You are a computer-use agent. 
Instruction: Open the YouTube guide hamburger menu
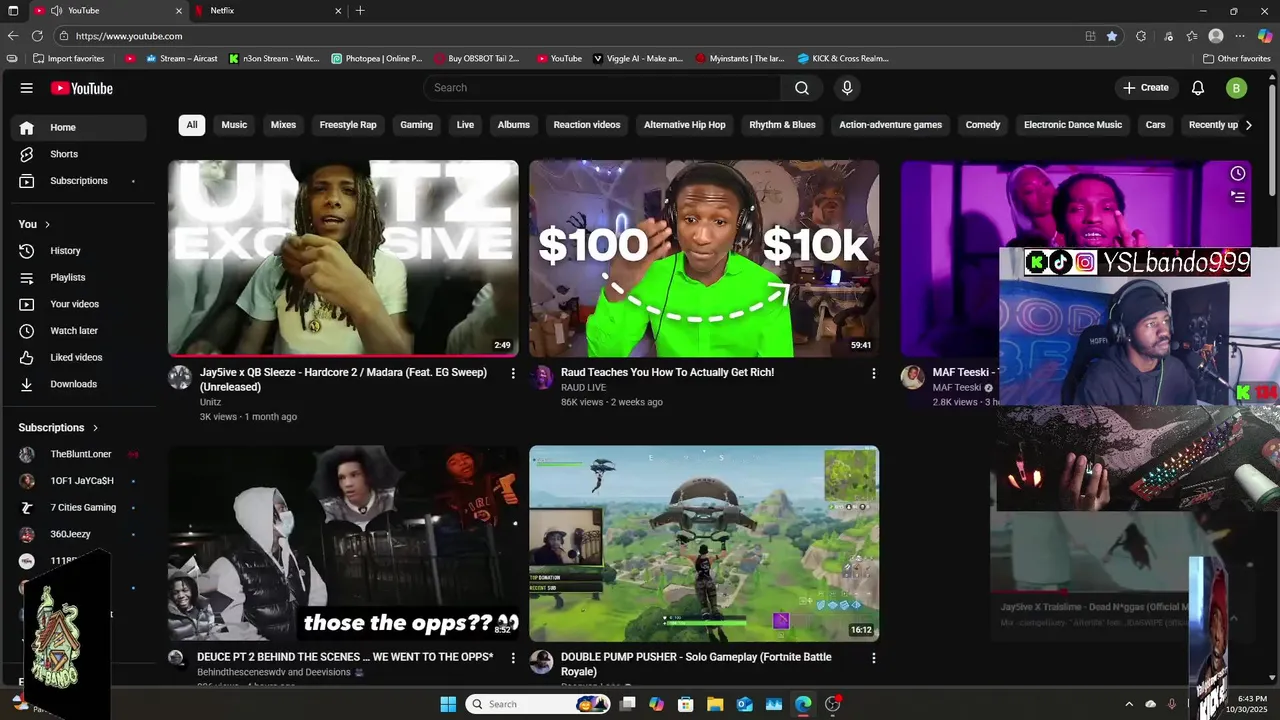(27, 88)
